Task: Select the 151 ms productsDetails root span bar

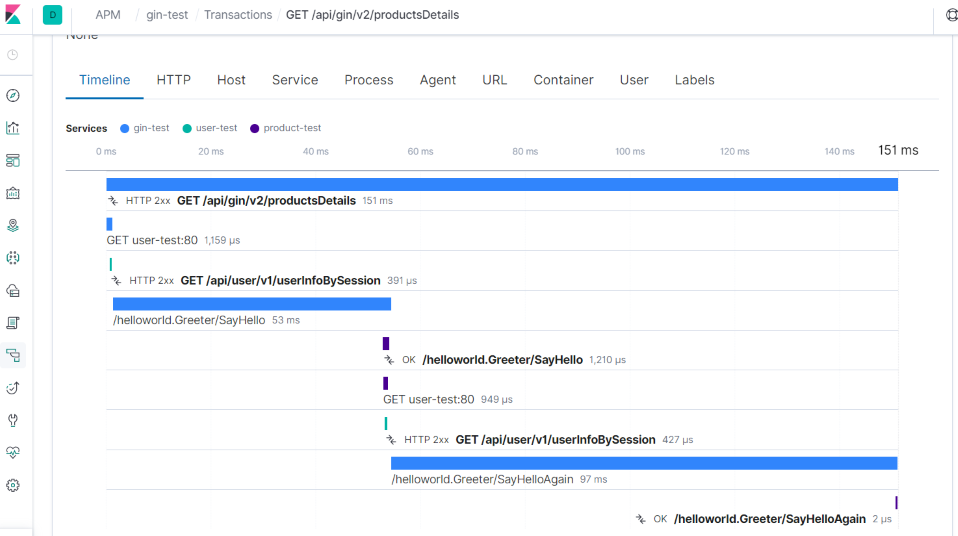Action: click(502, 185)
